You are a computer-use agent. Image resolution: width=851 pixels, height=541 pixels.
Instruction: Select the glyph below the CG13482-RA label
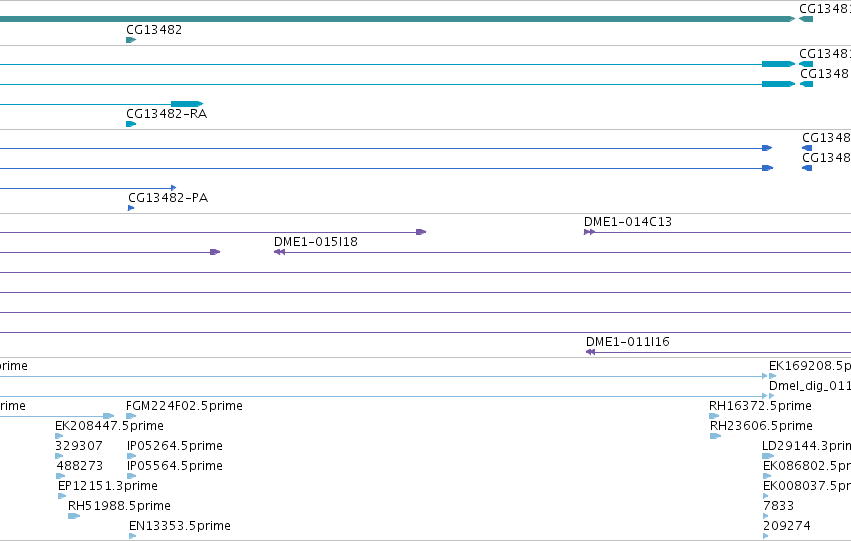[x=131, y=124]
